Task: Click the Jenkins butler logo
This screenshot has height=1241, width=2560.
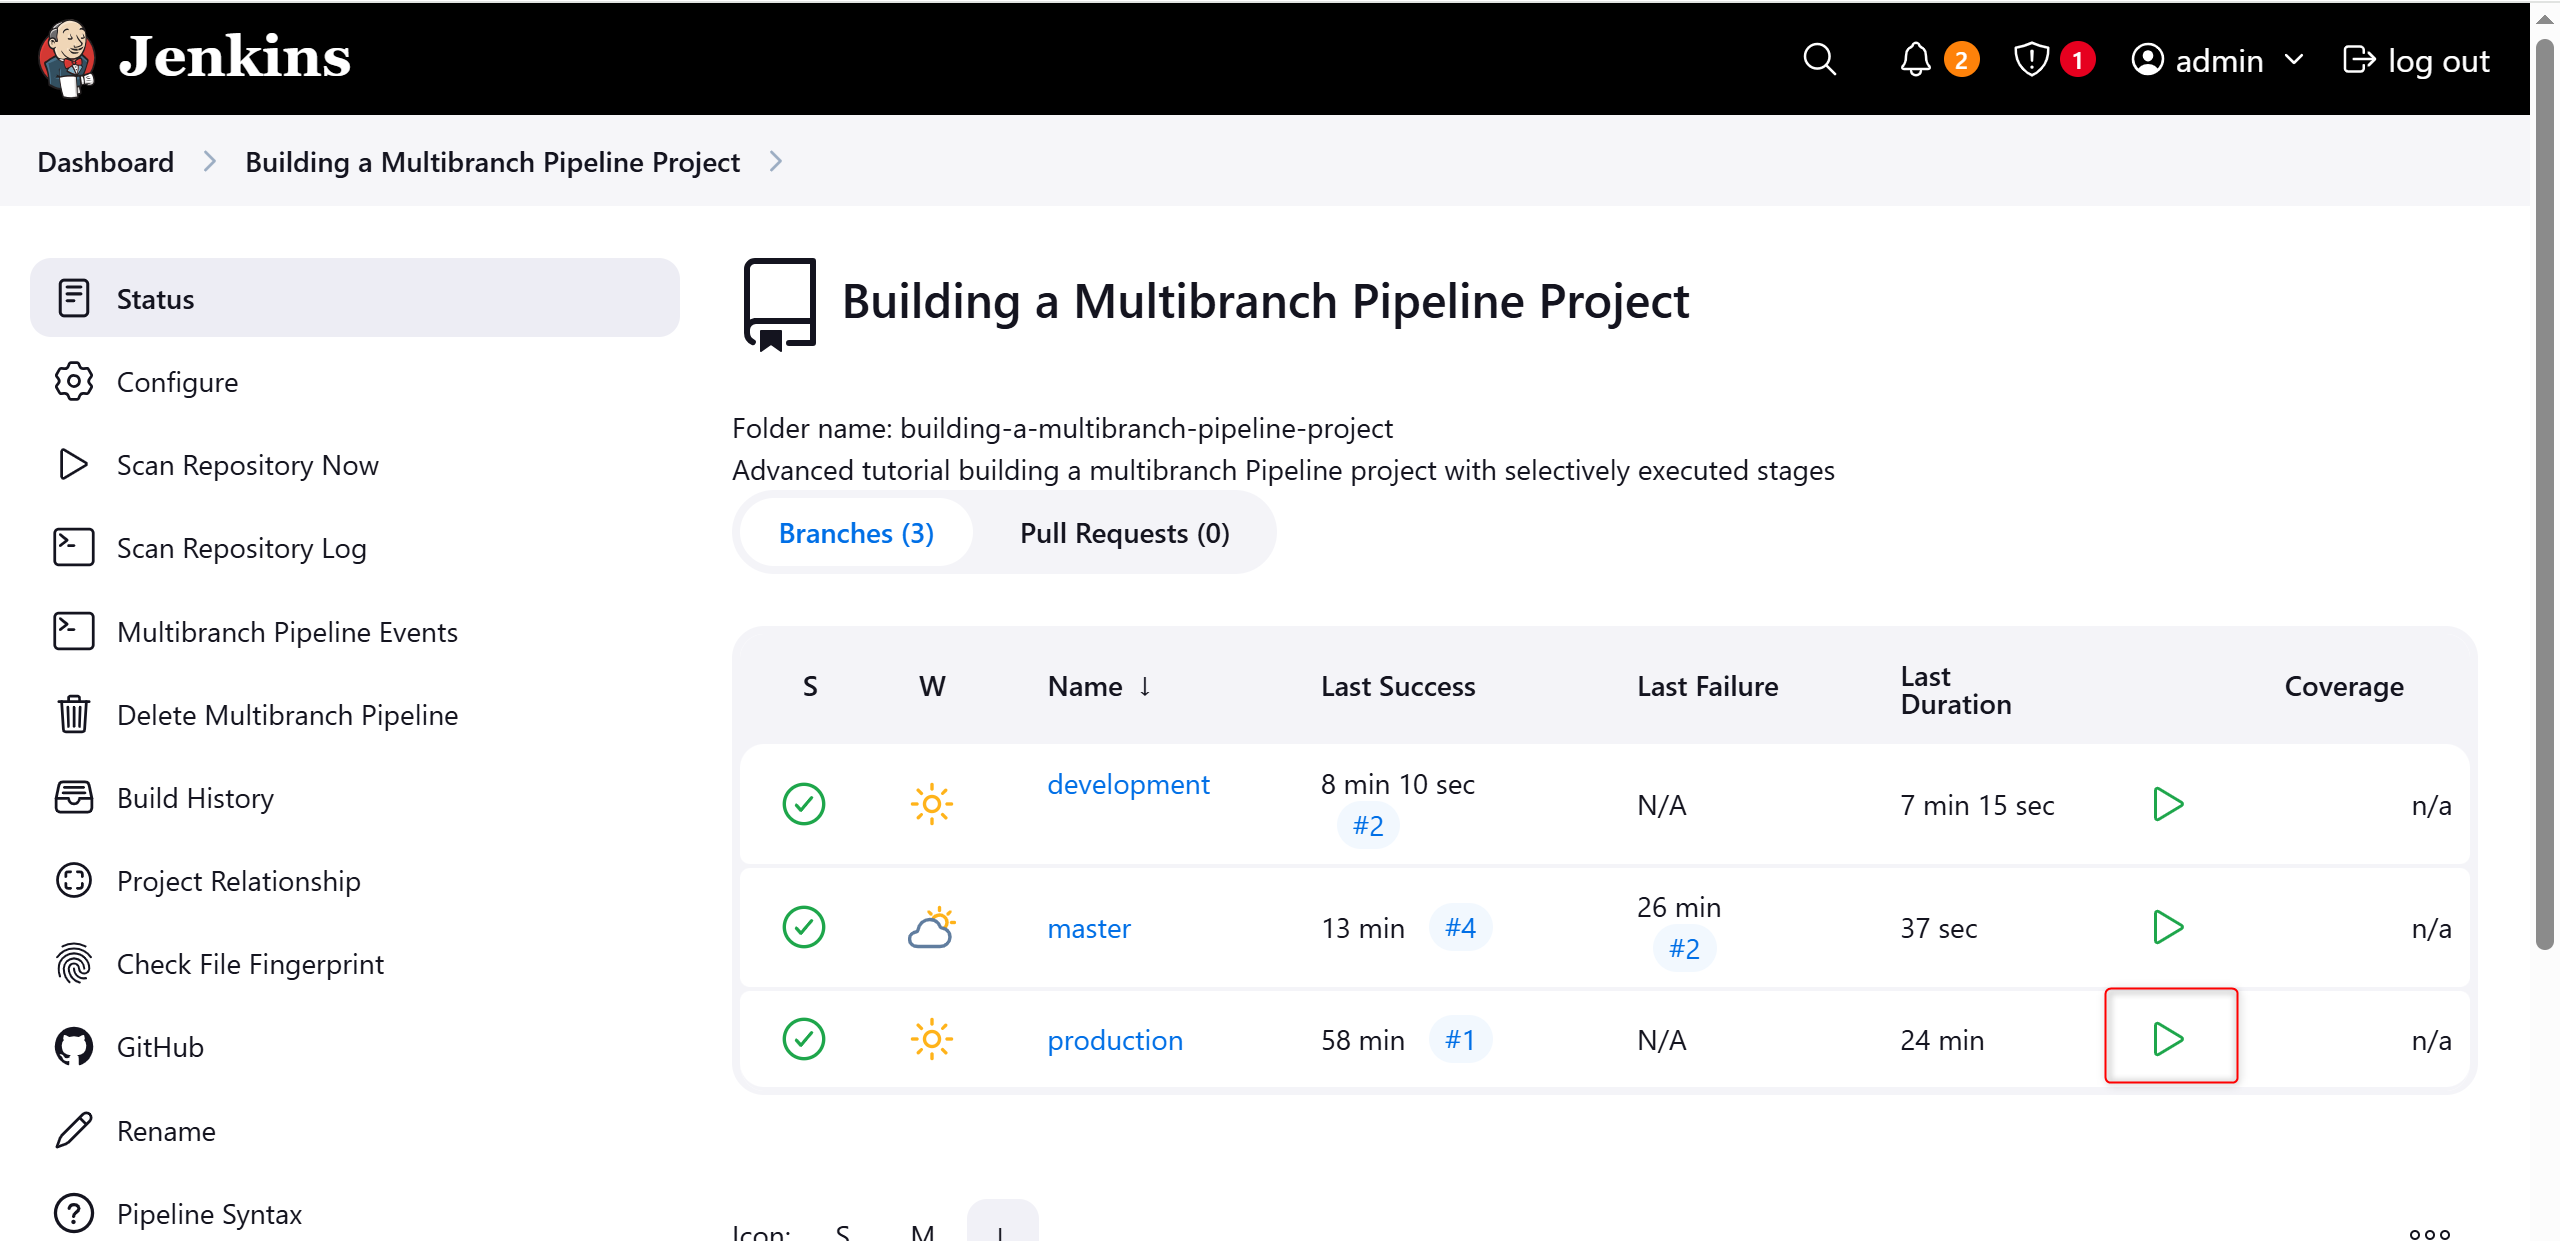Action: pyautogui.click(x=67, y=58)
